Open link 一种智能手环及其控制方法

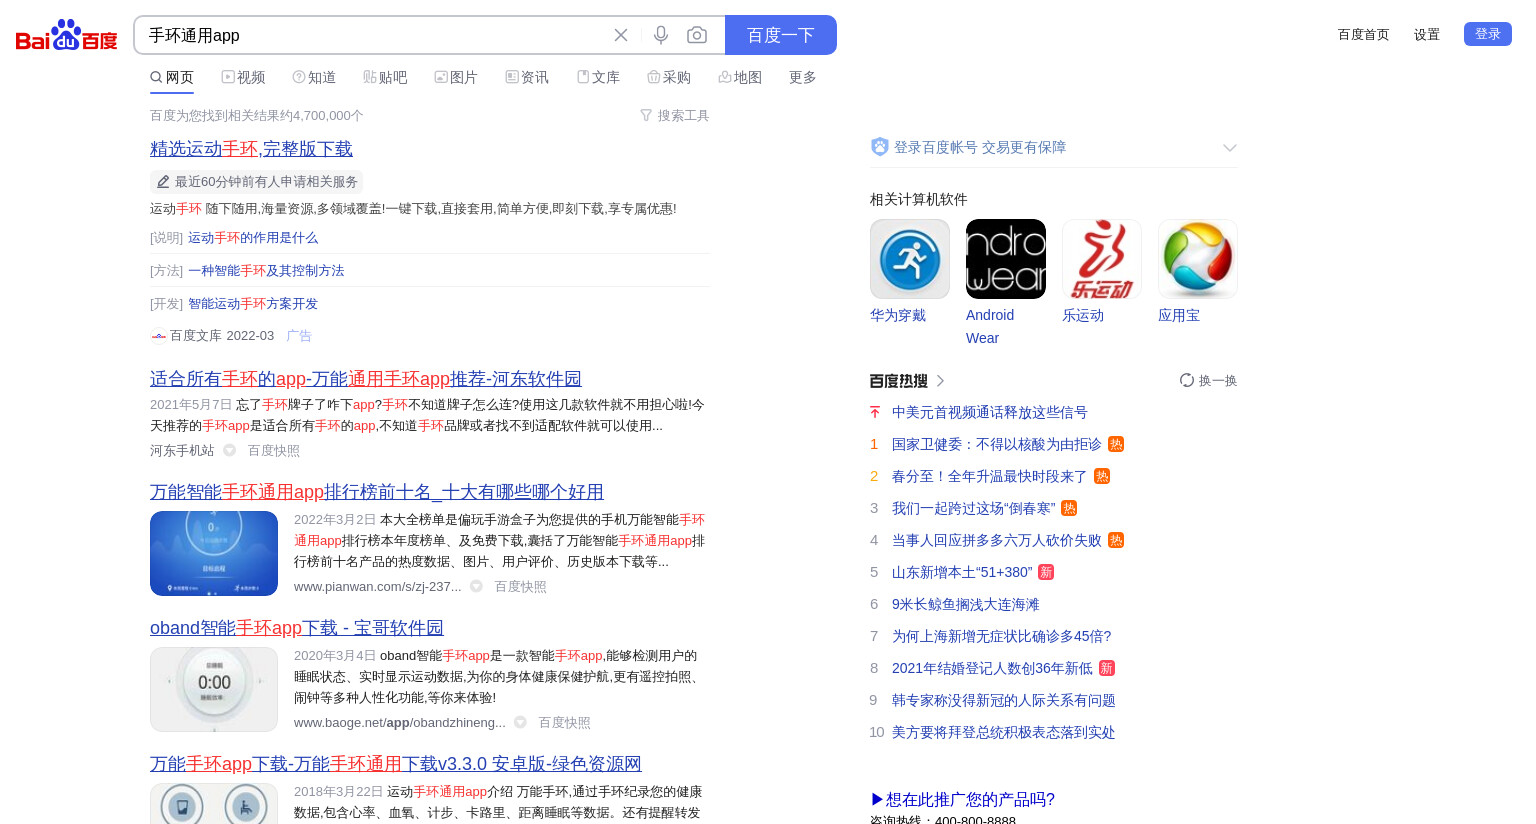tap(266, 271)
